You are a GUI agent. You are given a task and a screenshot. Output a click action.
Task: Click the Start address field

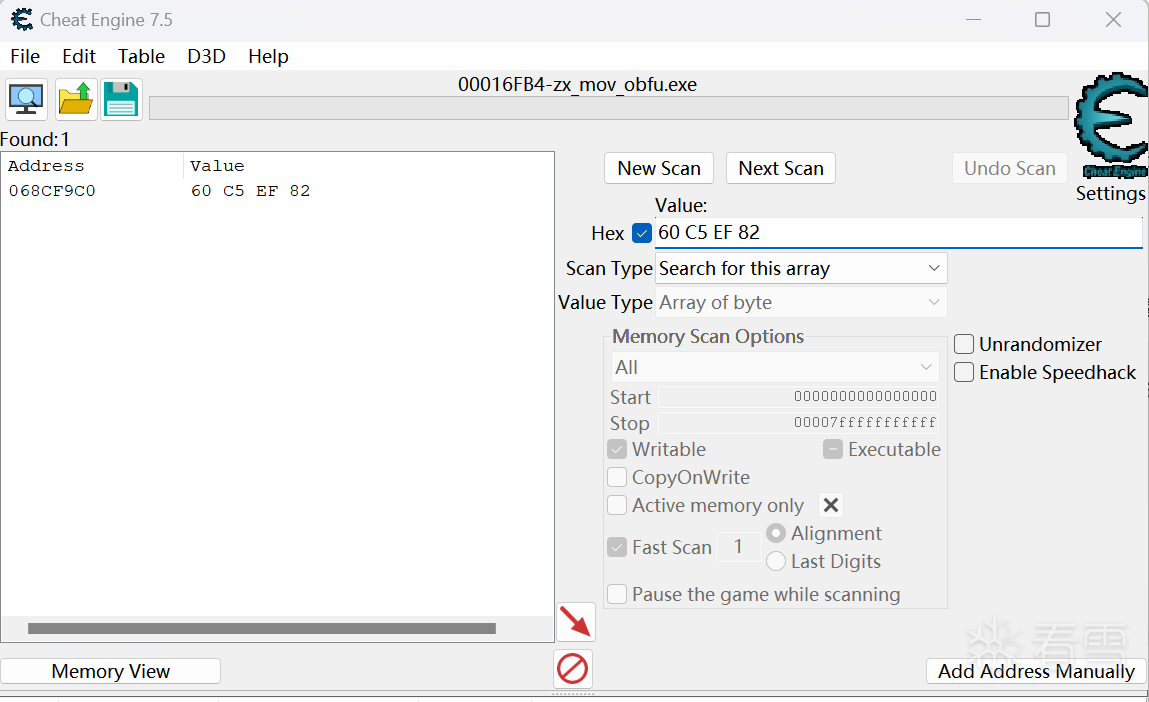pyautogui.click(x=798, y=396)
